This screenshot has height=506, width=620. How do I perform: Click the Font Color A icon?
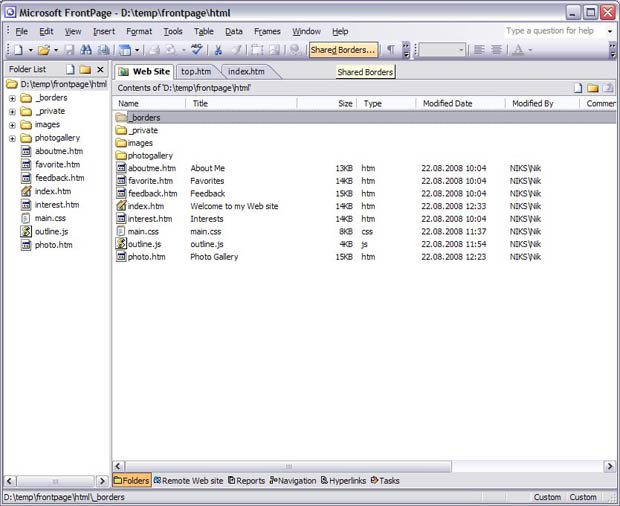click(518, 50)
